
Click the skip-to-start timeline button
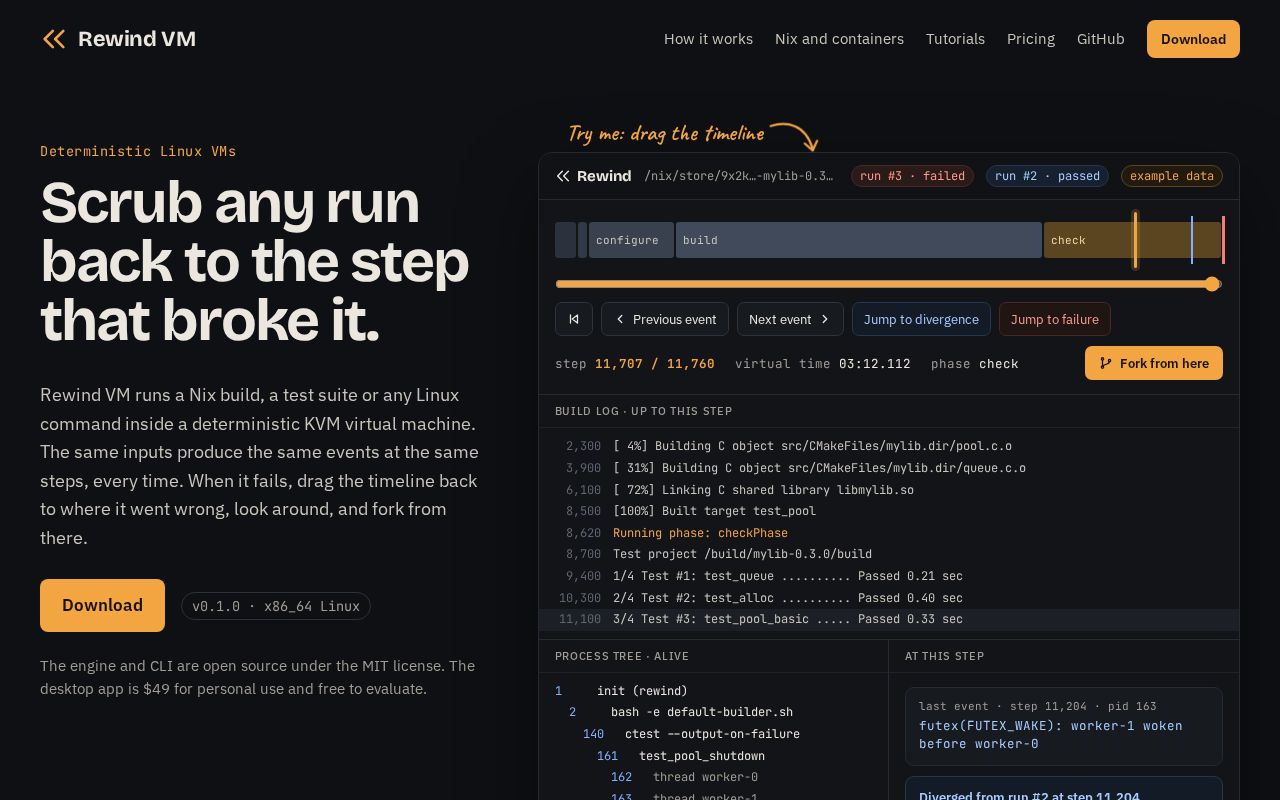[x=574, y=319]
